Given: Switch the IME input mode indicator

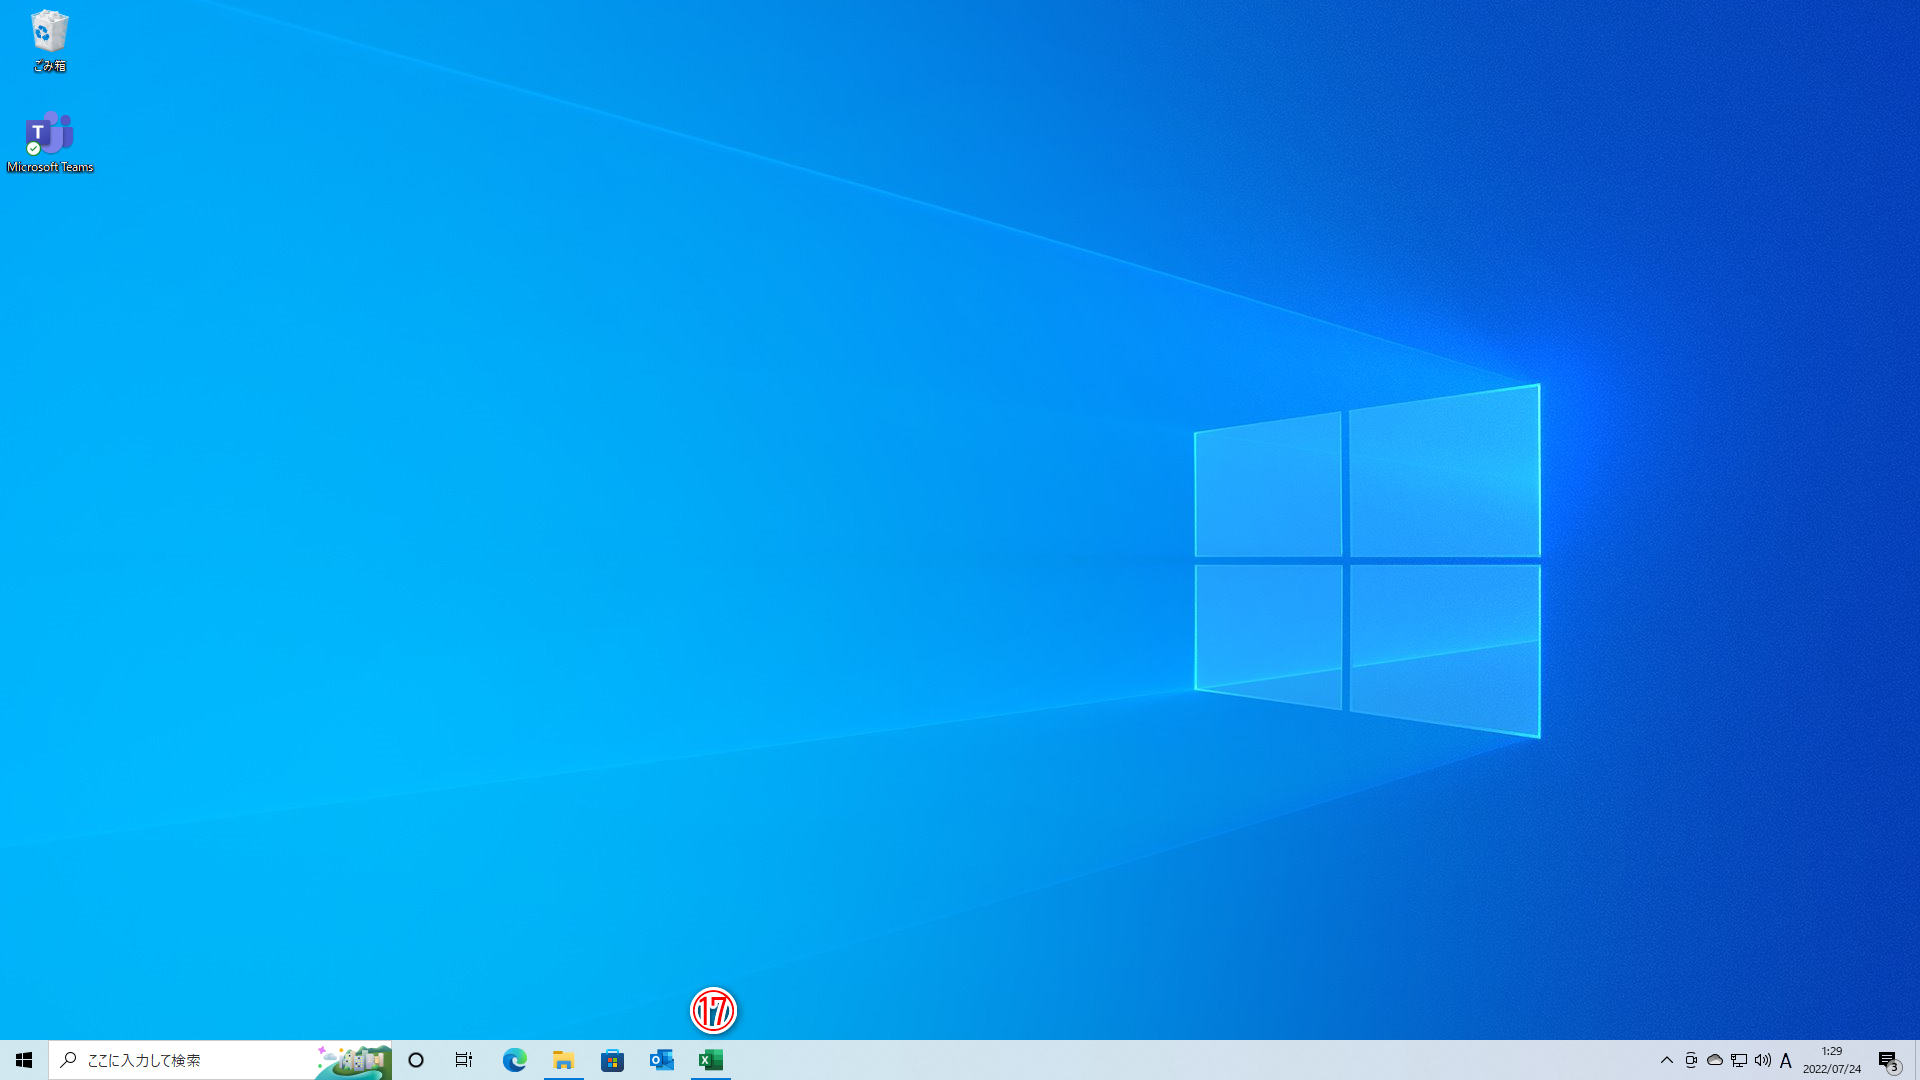Looking at the screenshot, I should 1786,1060.
